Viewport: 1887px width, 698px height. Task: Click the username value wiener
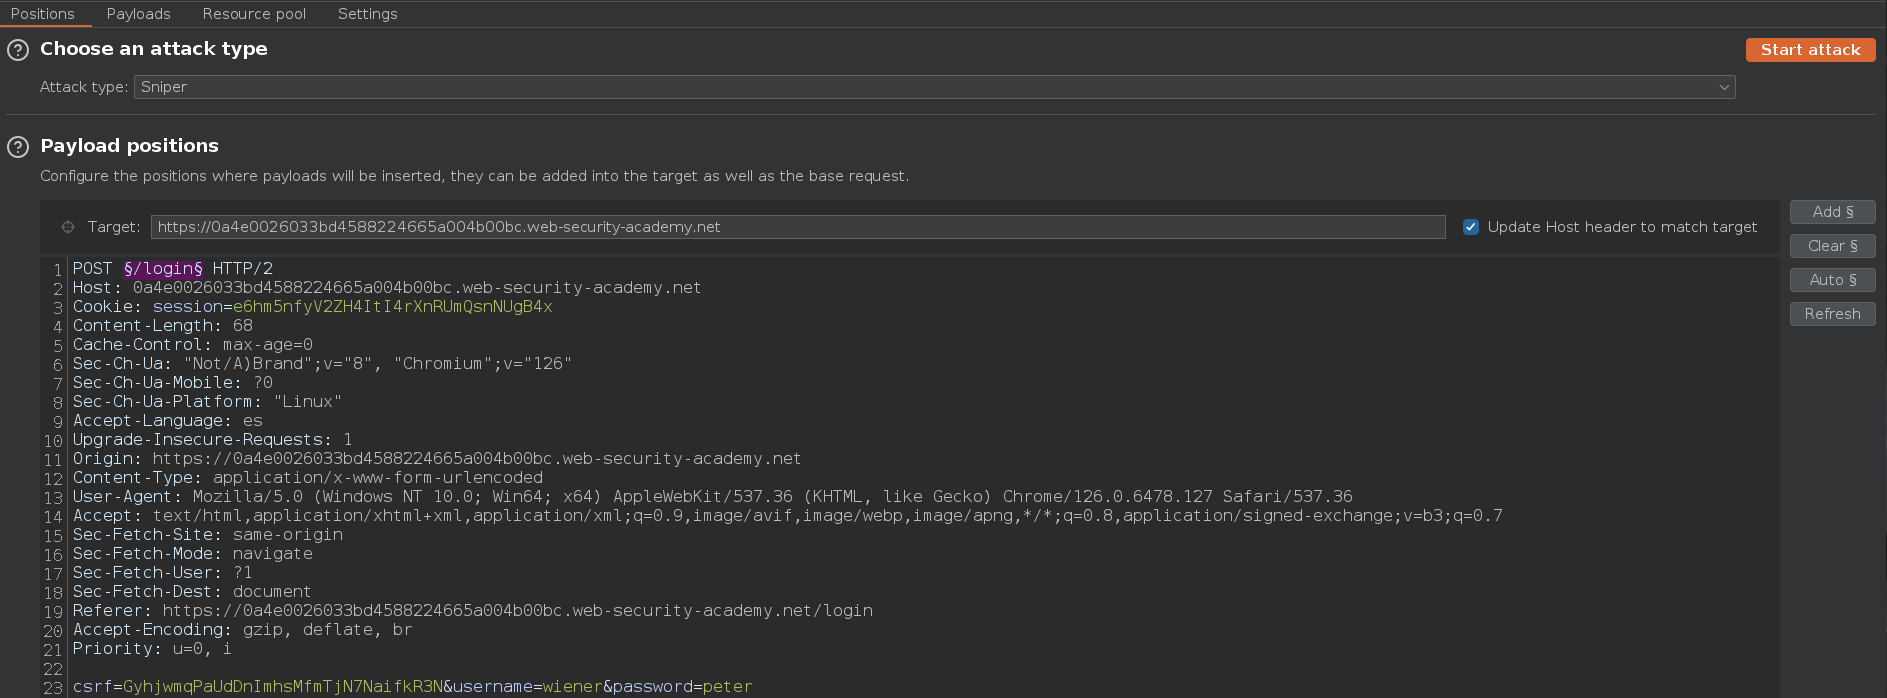pyautogui.click(x=573, y=687)
